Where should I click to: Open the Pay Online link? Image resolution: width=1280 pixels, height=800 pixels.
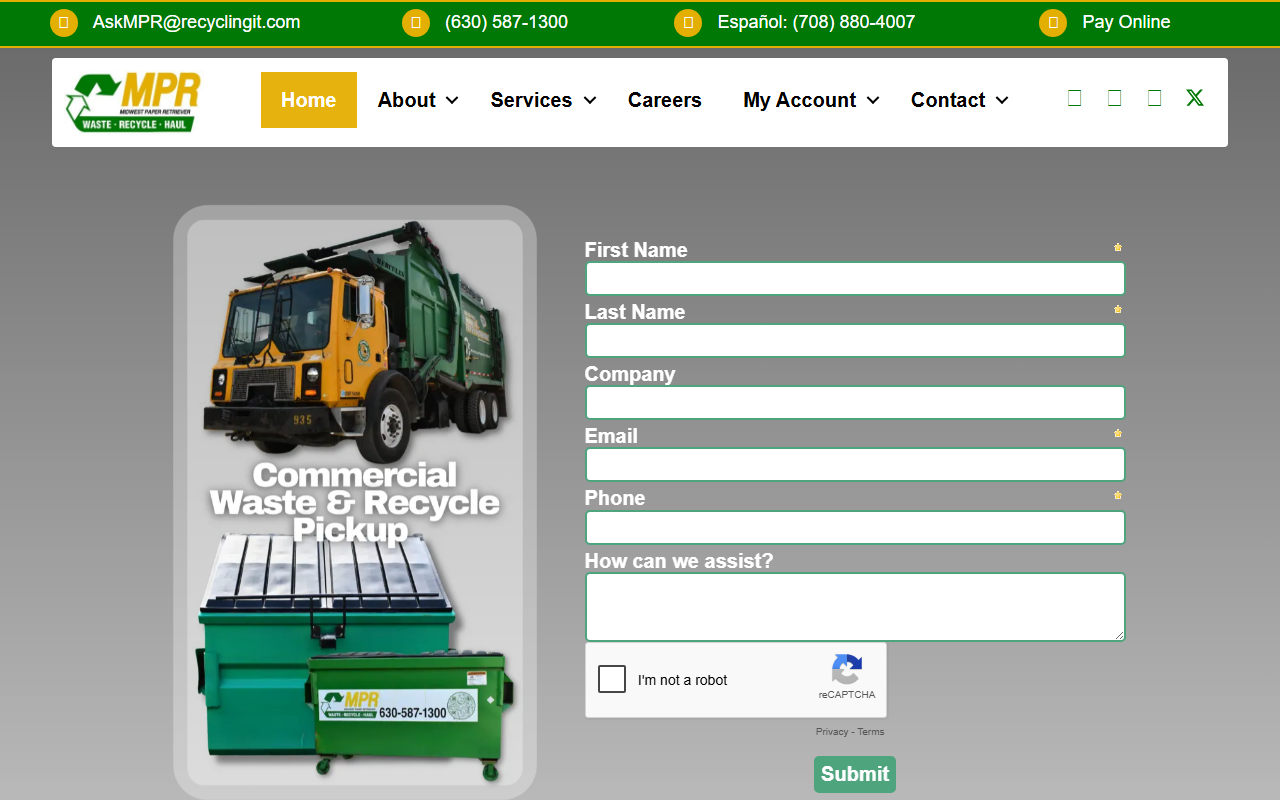(x=1126, y=22)
